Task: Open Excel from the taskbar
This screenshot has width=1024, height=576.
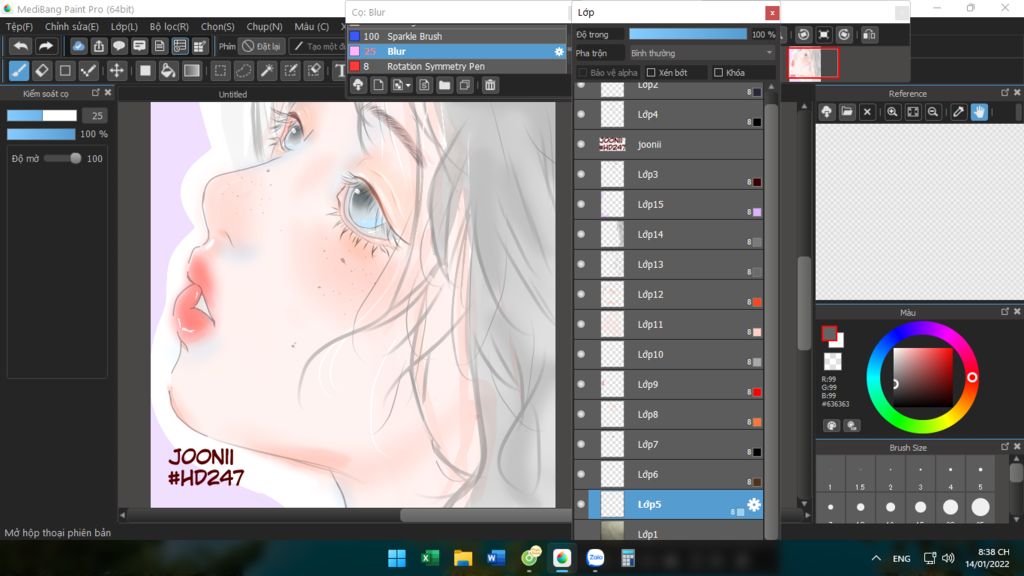Action: pyautogui.click(x=430, y=558)
